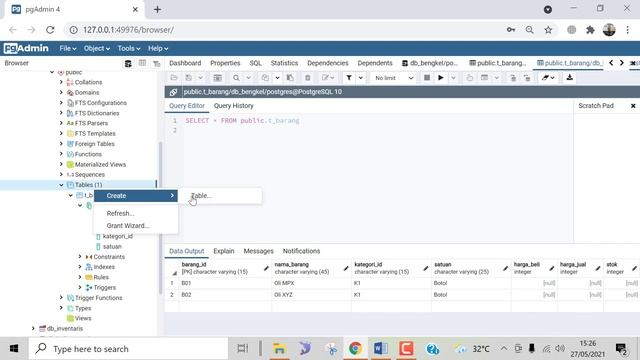Click the Filter funnel icon
This screenshot has height=360, width=640.
click(x=349, y=78)
